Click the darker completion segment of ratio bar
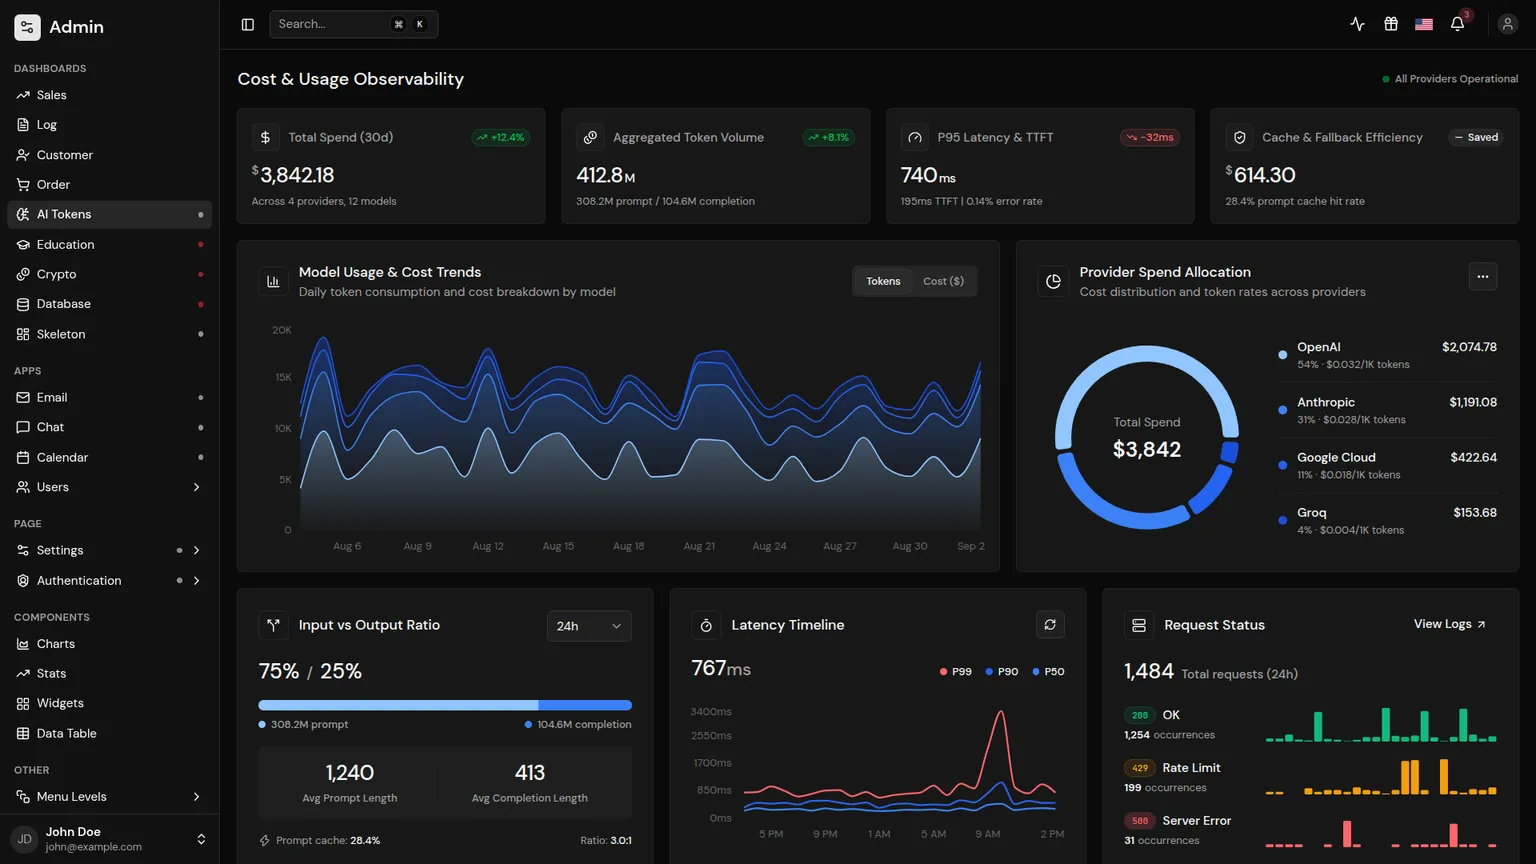1536x864 pixels. pyautogui.click(x=585, y=705)
